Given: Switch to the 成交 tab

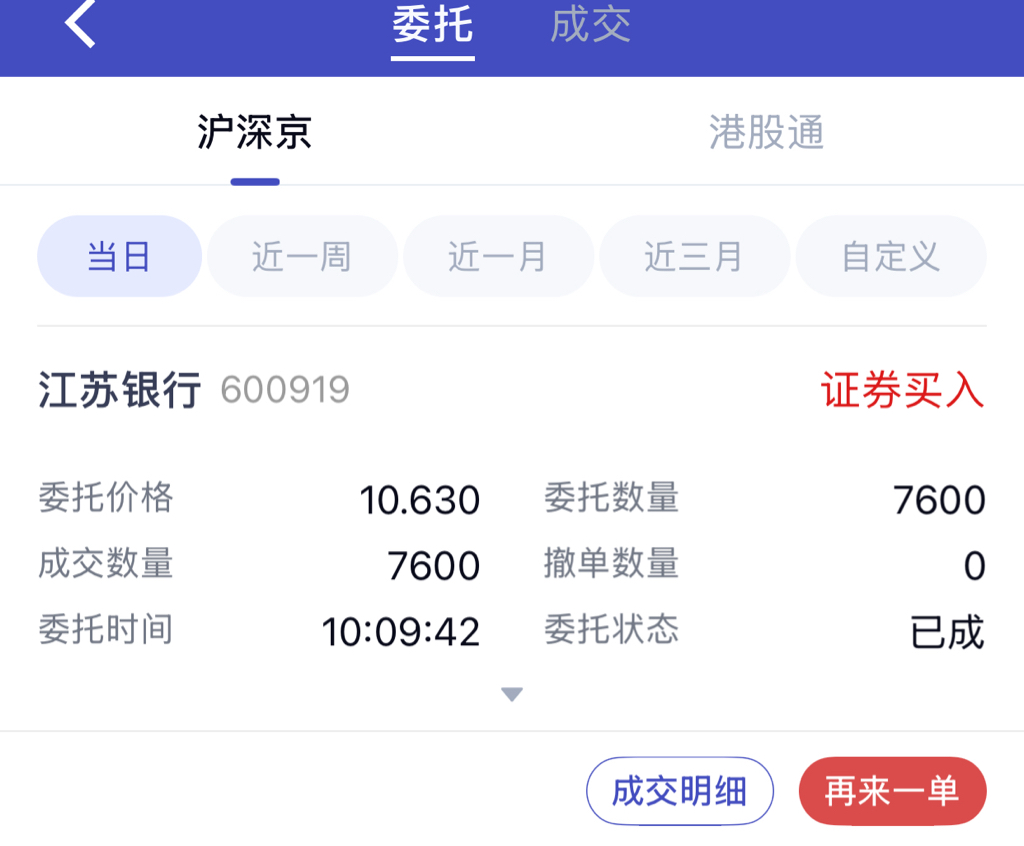Looking at the screenshot, I should (590, 25).
